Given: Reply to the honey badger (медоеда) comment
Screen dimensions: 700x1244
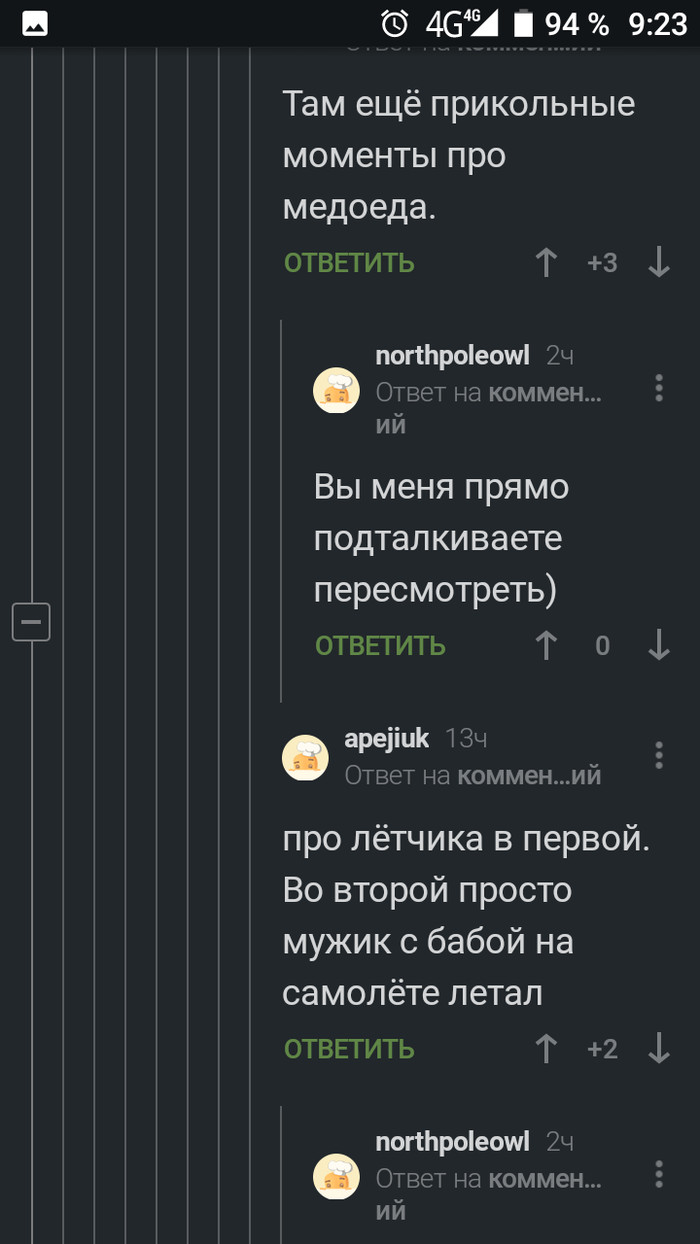Looking at the screenshot, I should pos(349,263).
